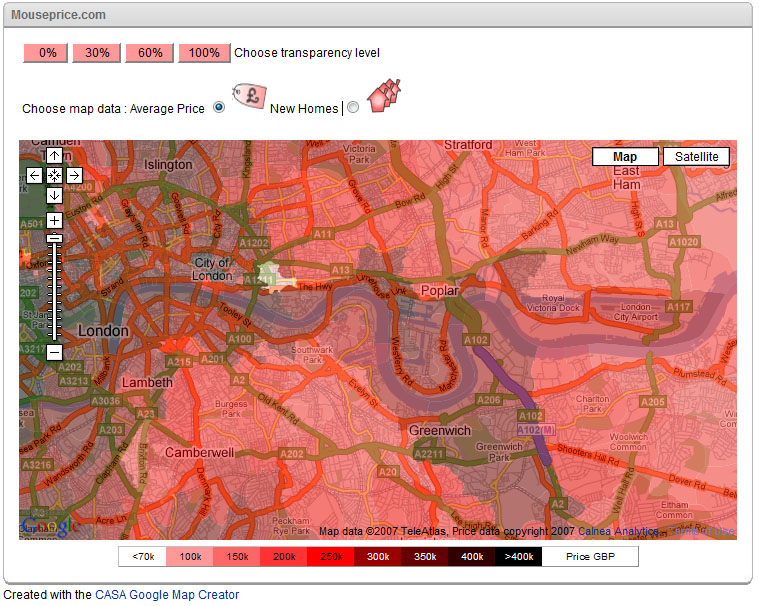Set transparency level to 30%

(97, 53)
